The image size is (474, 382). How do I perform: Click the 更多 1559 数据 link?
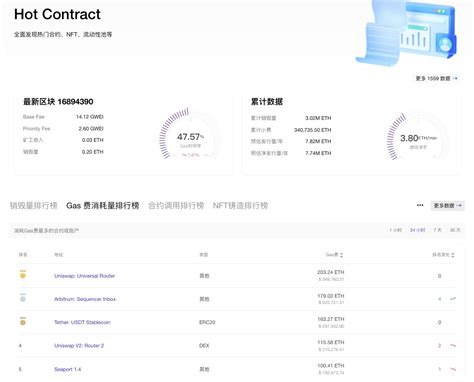(436, 78)
